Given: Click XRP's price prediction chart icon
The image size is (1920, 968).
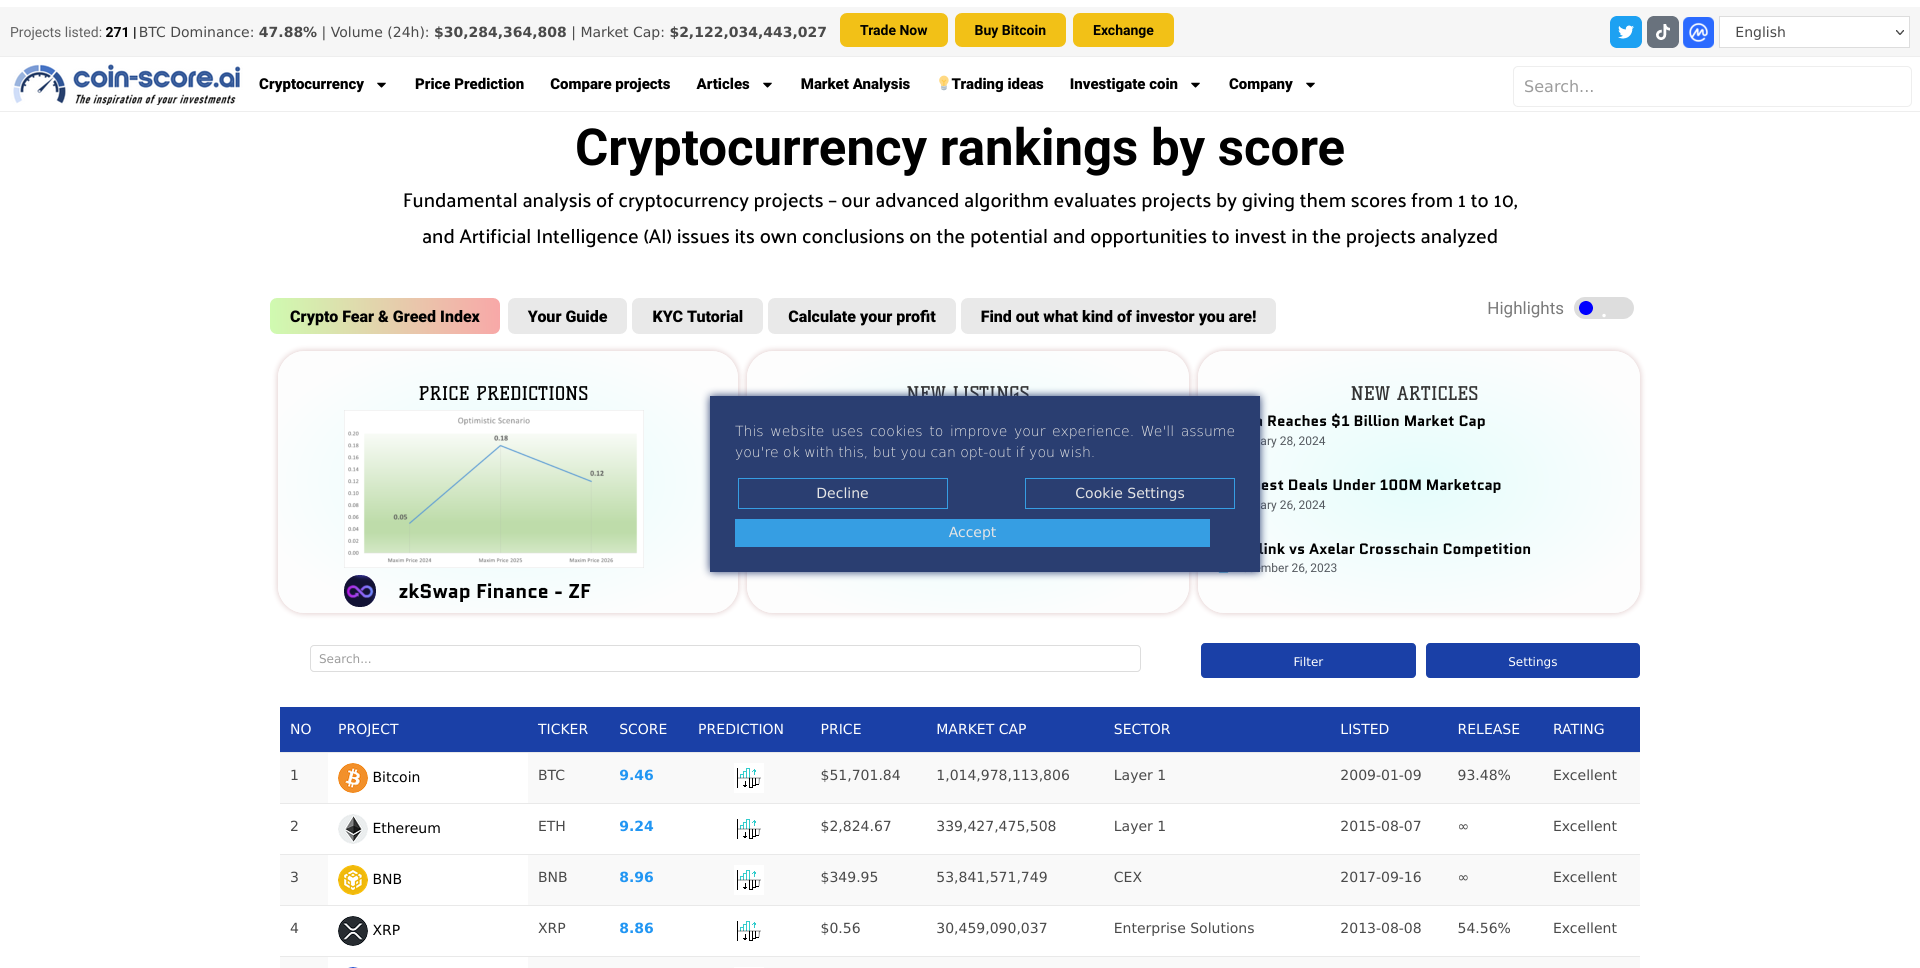Looking at the screenshot, I should tap(749, 931).
